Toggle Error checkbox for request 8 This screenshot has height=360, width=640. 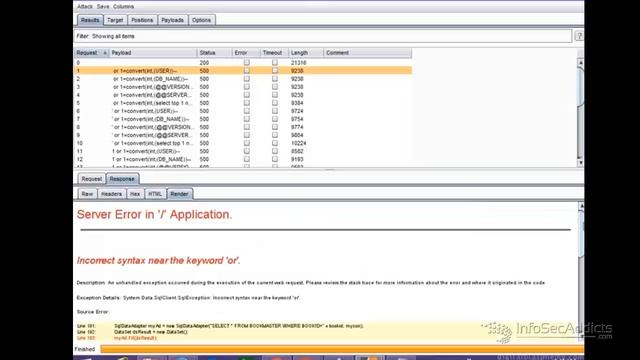click(247, 127)
